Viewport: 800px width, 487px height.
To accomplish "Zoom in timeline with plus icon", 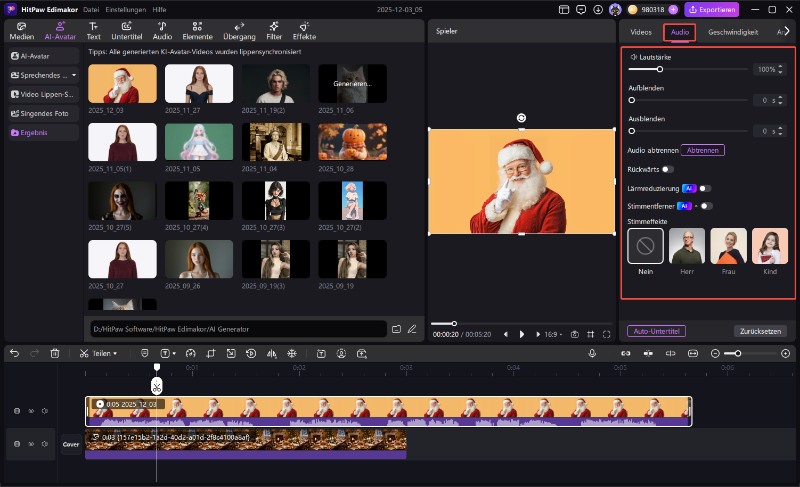I will click(786, 353).
